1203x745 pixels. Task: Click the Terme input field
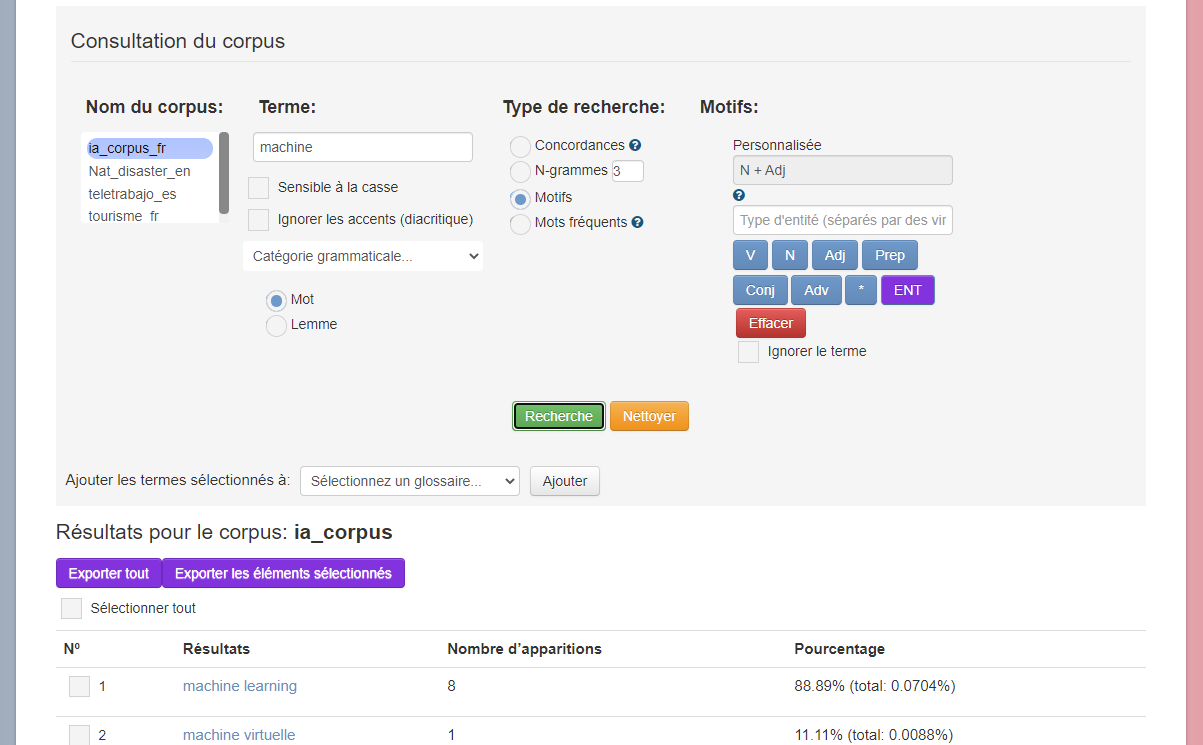pyautogui.click(x=362, y=147)
